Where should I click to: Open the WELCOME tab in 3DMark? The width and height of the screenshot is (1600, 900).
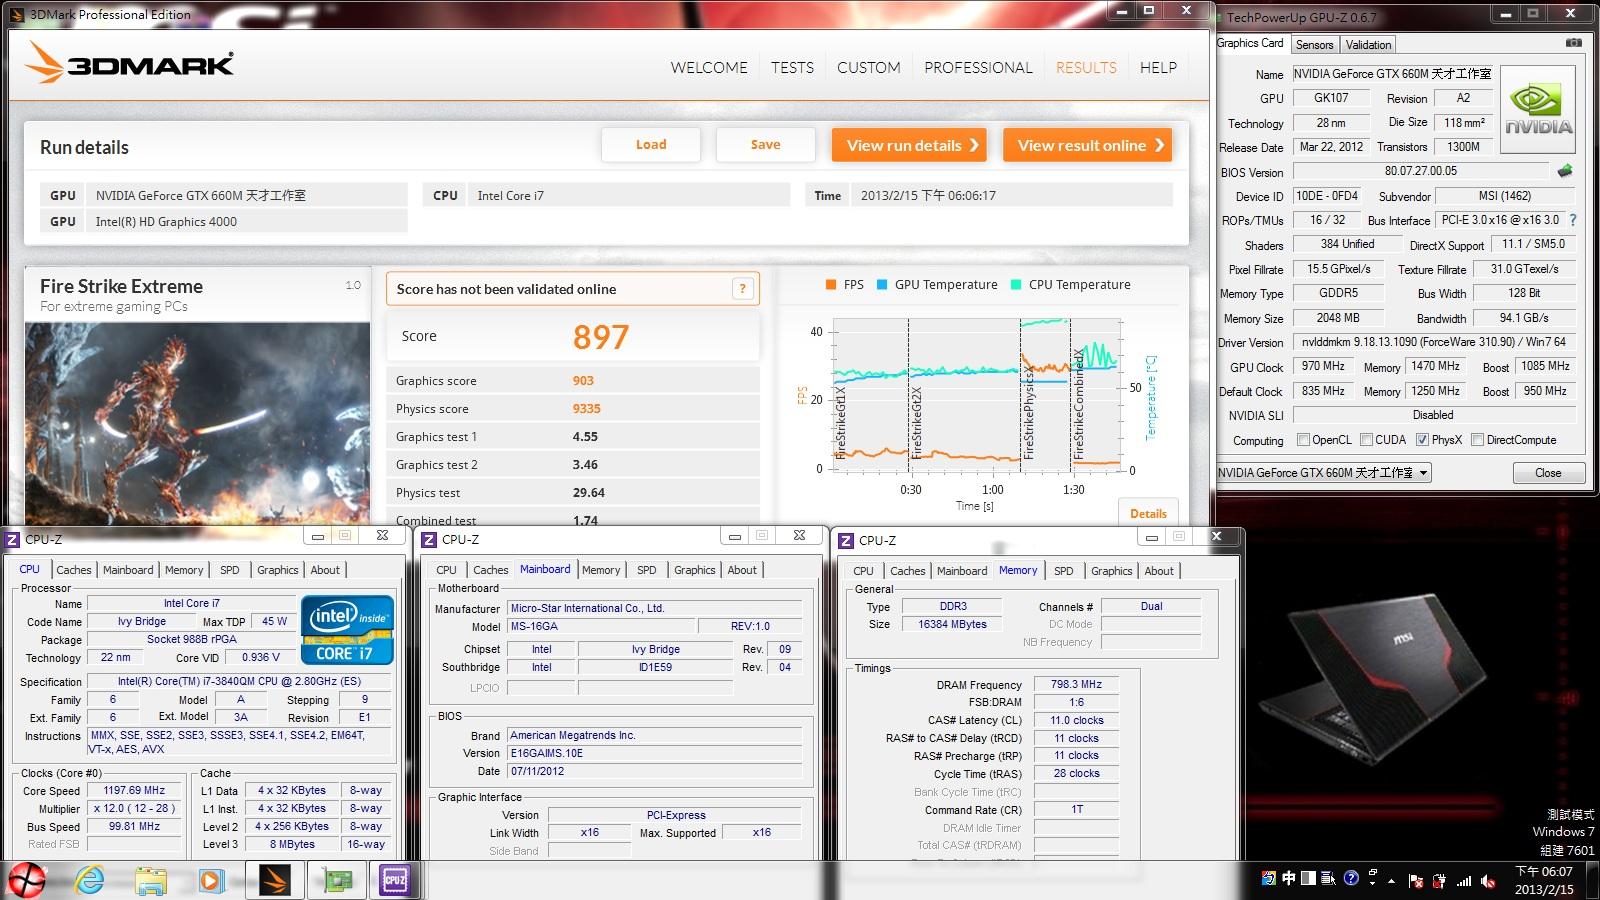[x=709, y=68]
